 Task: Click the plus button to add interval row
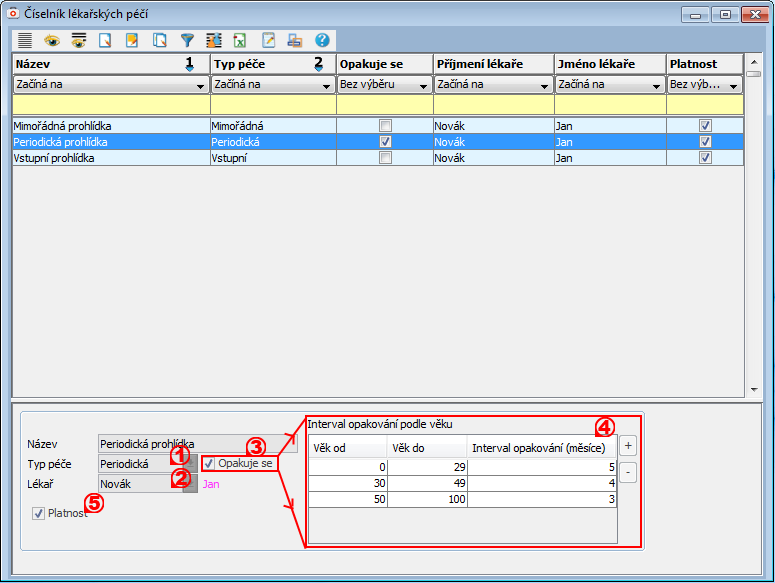point(627,445)
